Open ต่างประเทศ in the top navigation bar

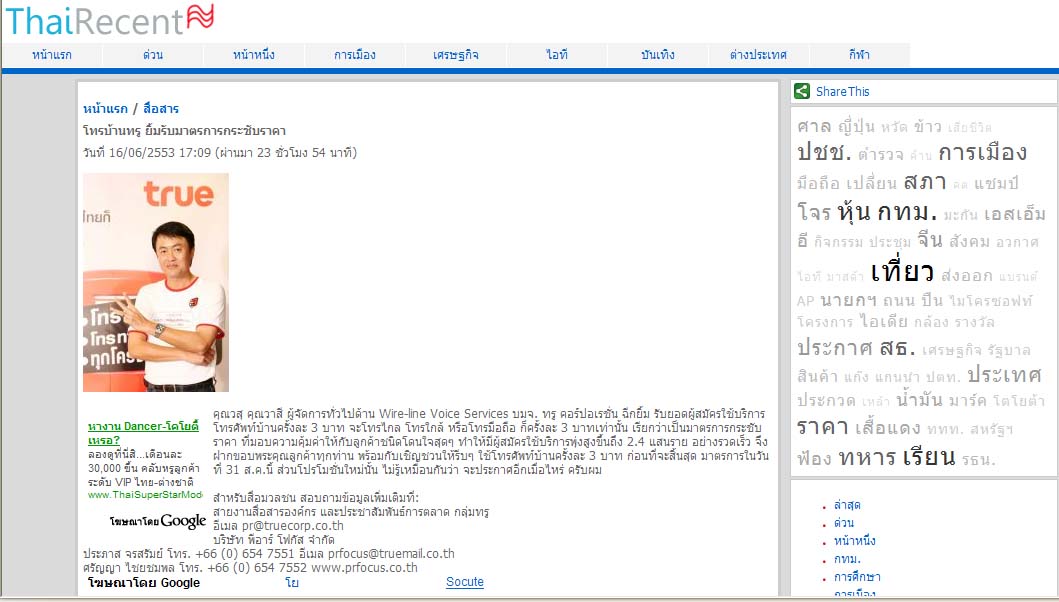click(758, 55)
